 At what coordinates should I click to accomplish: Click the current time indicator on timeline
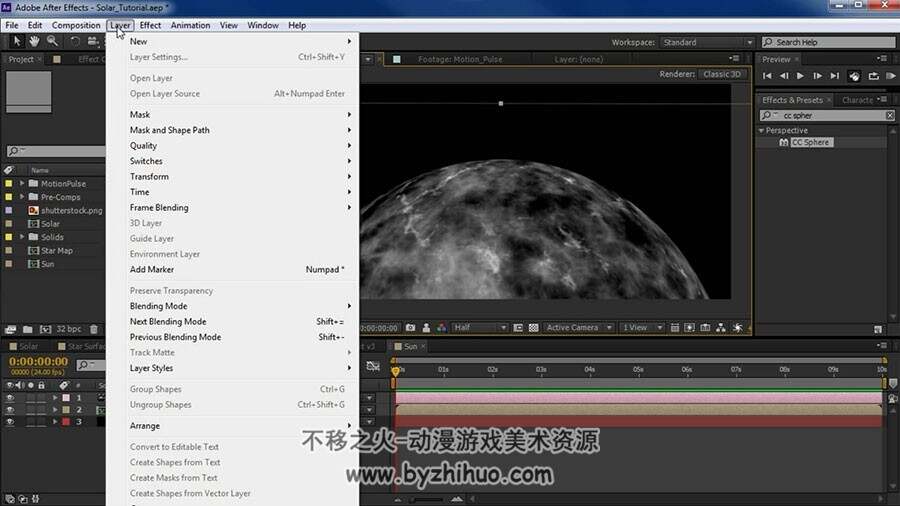click(x=395, y=371)
